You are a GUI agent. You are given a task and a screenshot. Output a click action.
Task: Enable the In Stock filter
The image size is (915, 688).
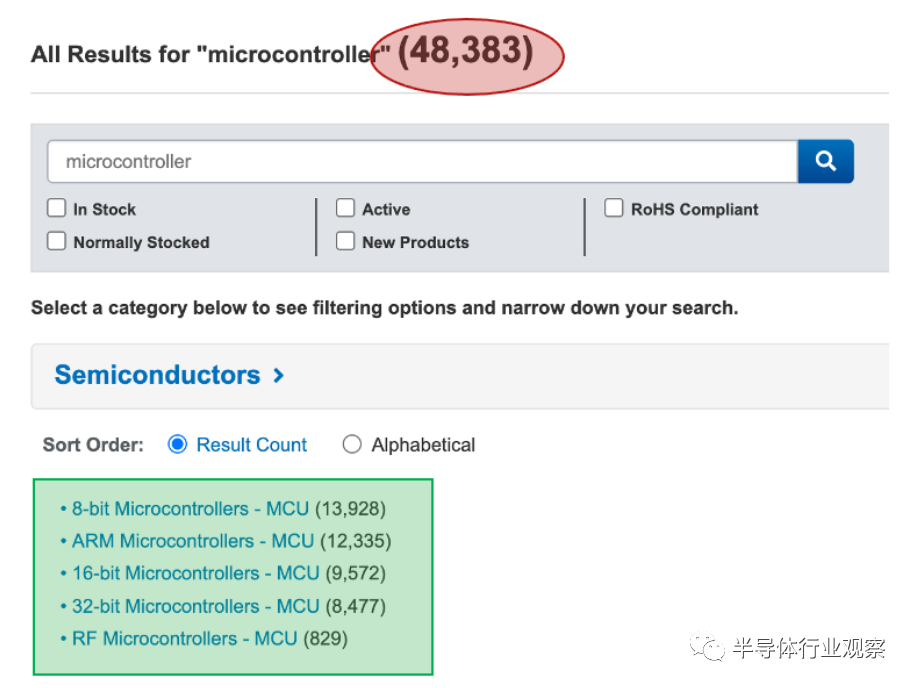(x=57, y=209)
